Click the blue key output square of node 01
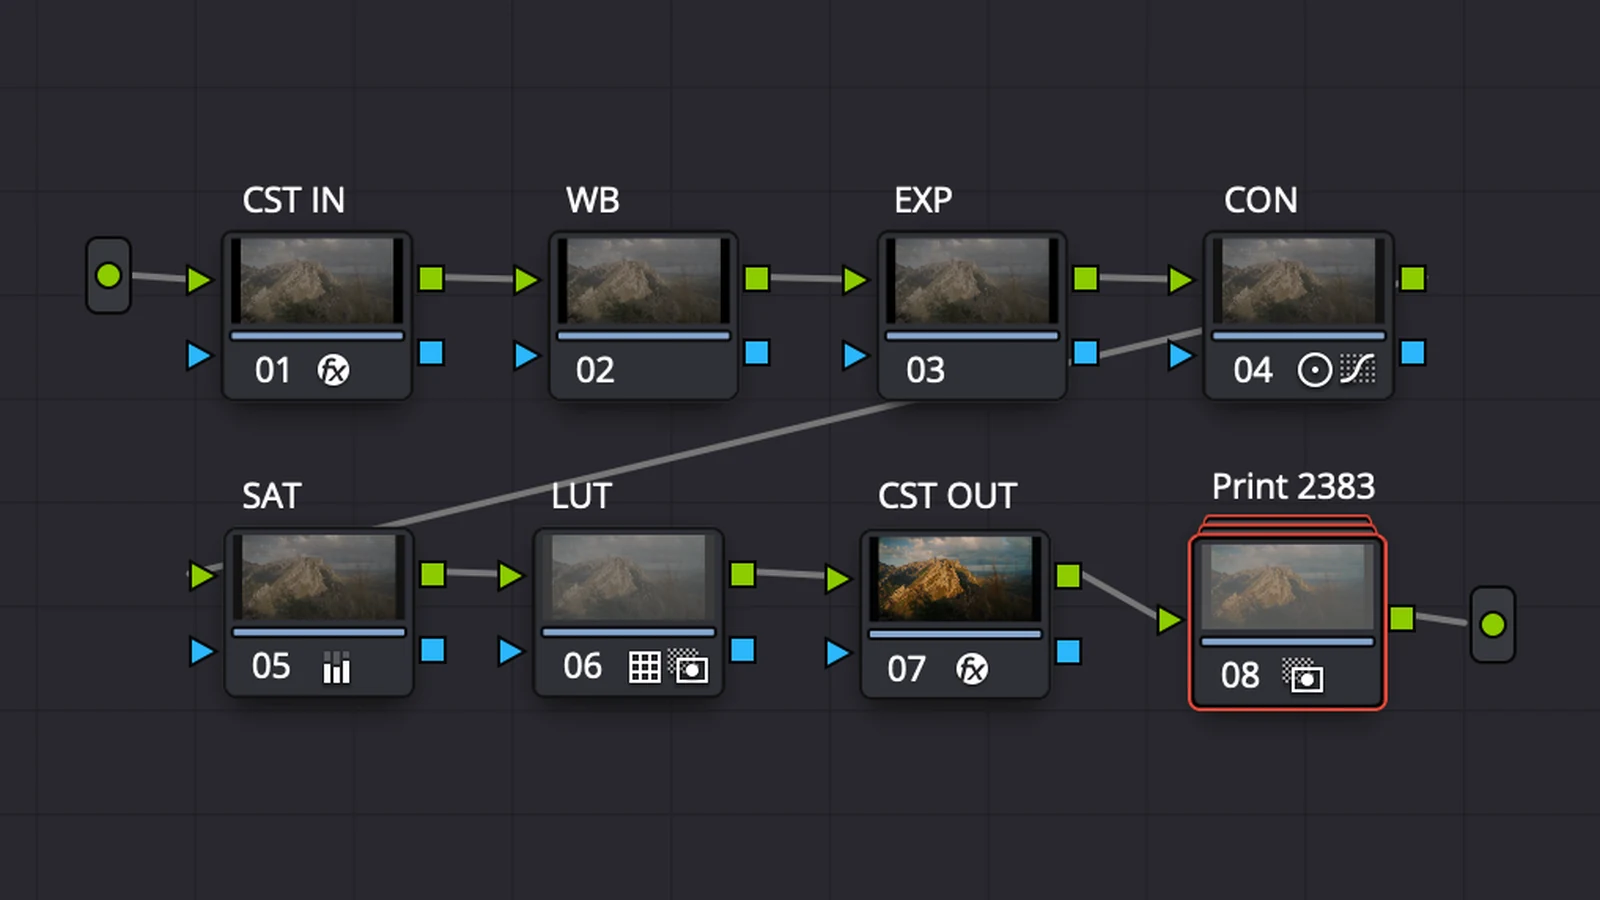Viewport: 1600px width, 900px height. [431, 352]
